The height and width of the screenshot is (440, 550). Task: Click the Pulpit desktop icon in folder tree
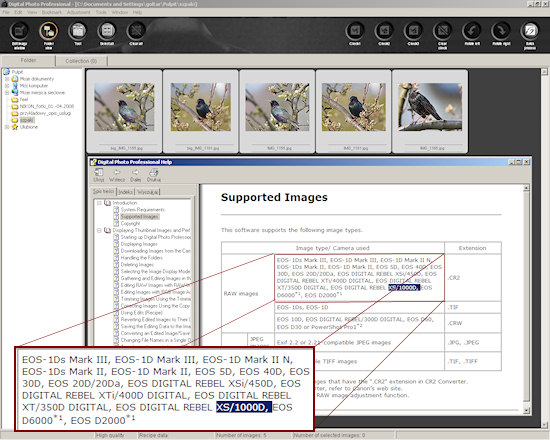point(7,72)
